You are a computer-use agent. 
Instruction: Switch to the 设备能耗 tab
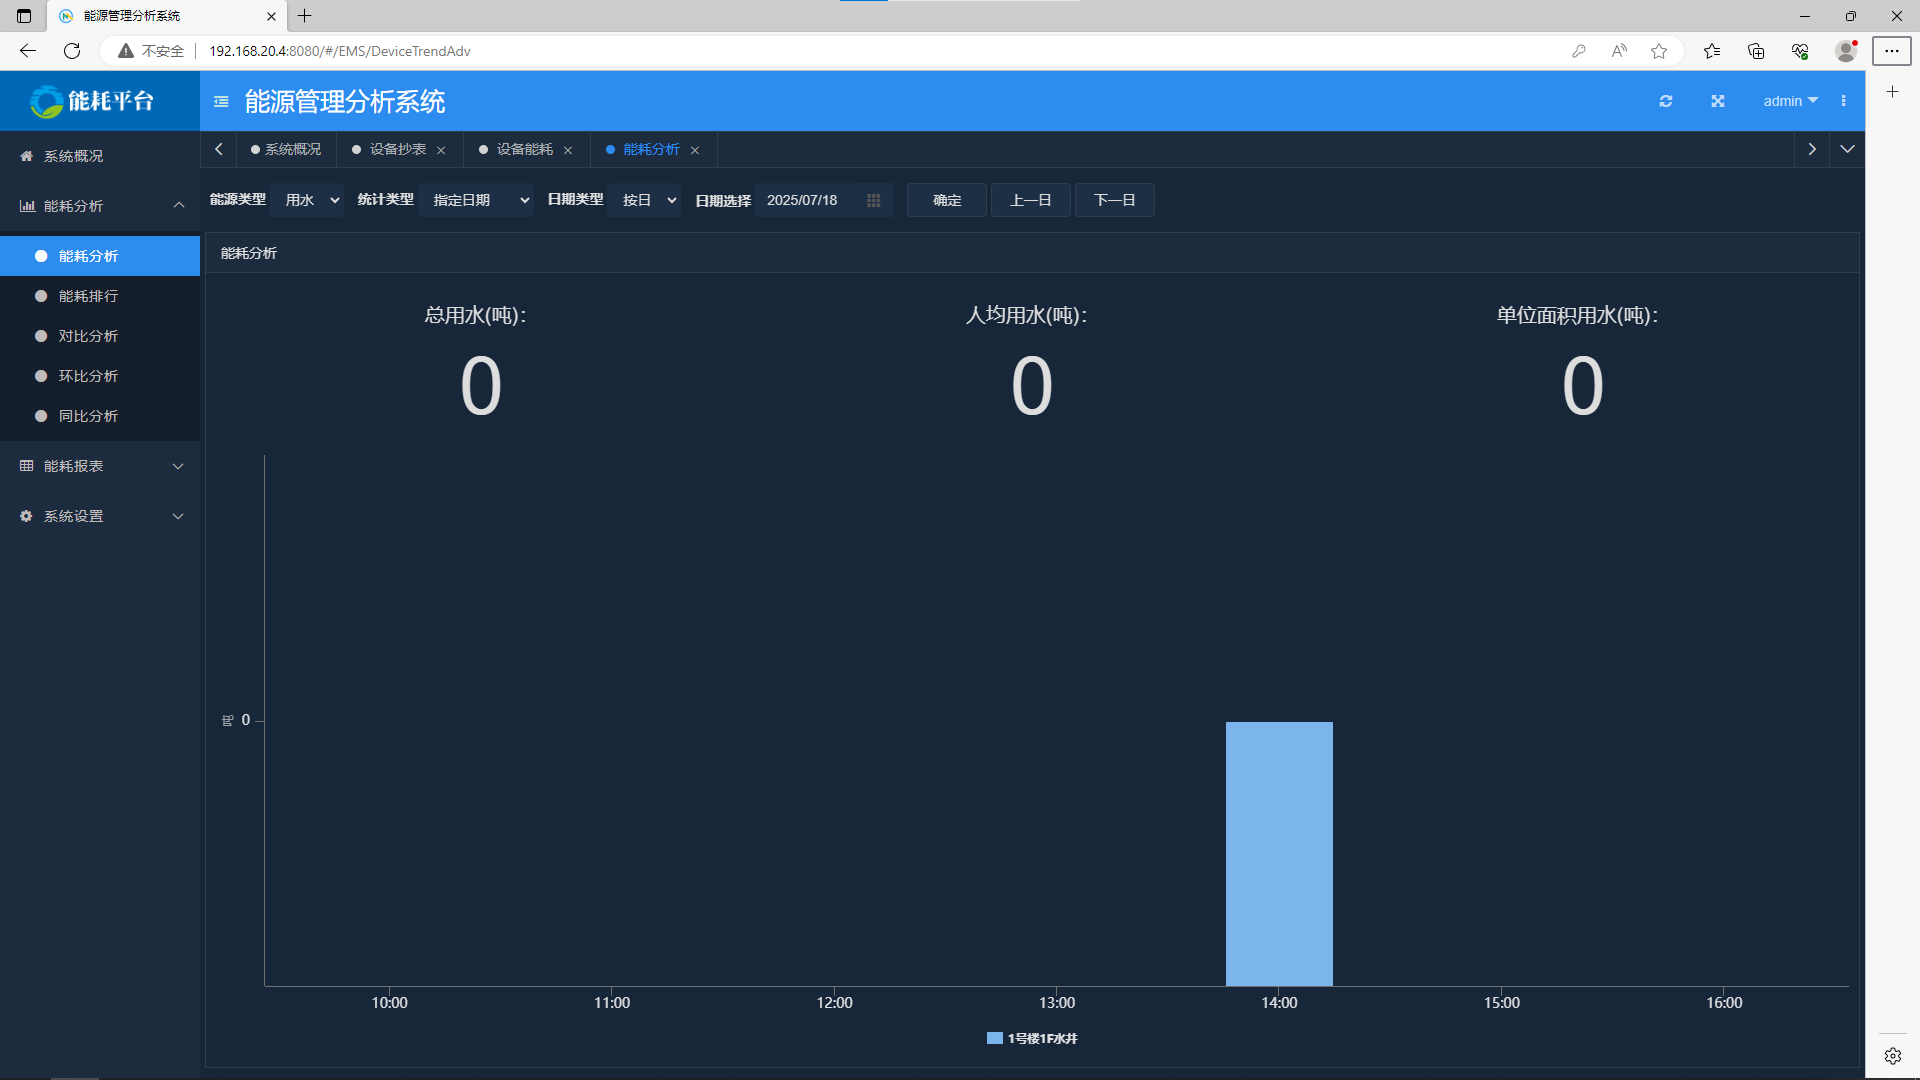point(524,149)
